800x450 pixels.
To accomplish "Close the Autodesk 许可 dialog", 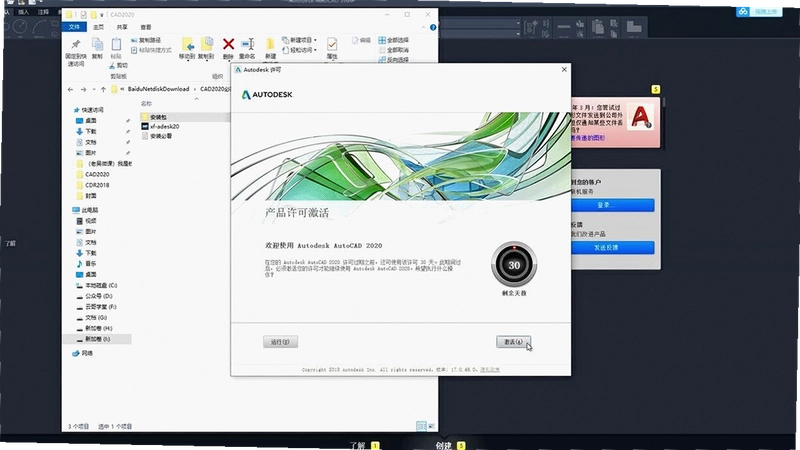I will (564, 69).
